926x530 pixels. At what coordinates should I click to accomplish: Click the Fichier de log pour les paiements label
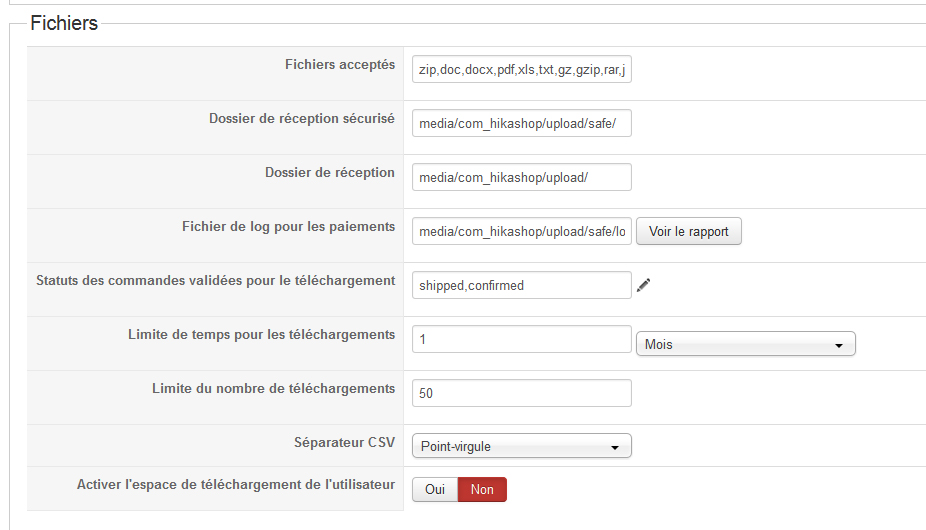288,226
